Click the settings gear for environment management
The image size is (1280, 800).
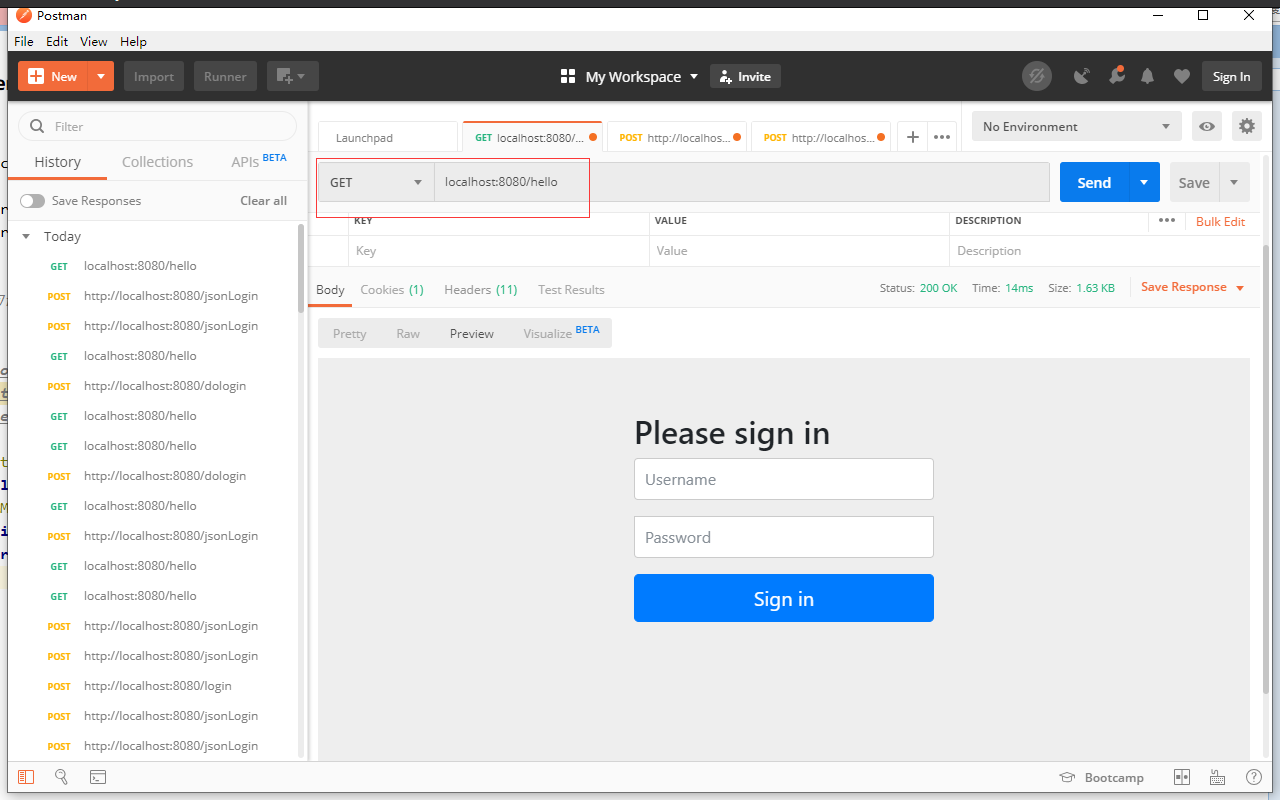[x=1246, y=127]
